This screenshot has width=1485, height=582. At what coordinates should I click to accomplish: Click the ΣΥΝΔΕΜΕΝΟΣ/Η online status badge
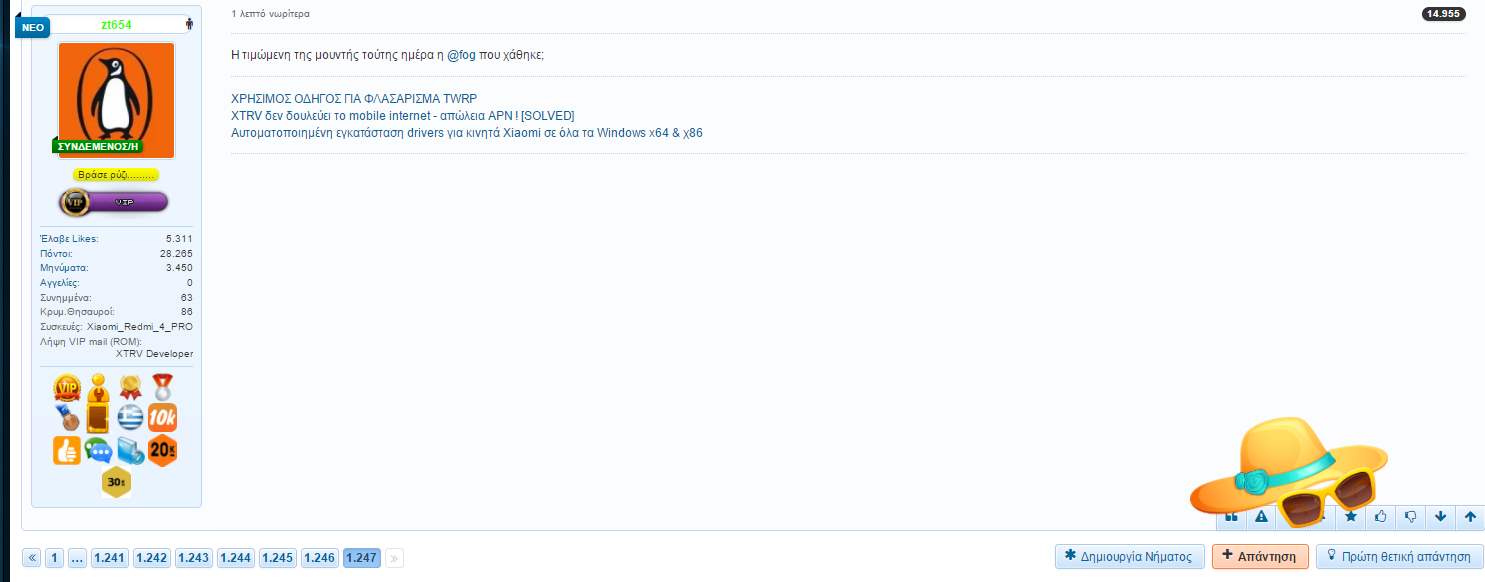pyautogui.click(x=98, y=146)
